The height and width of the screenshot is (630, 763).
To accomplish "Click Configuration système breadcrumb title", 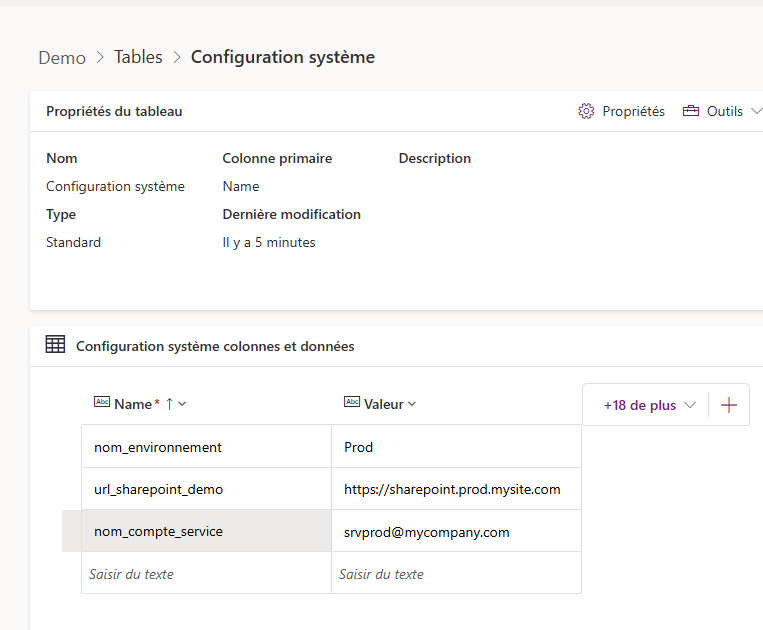I will coord(283,57).
